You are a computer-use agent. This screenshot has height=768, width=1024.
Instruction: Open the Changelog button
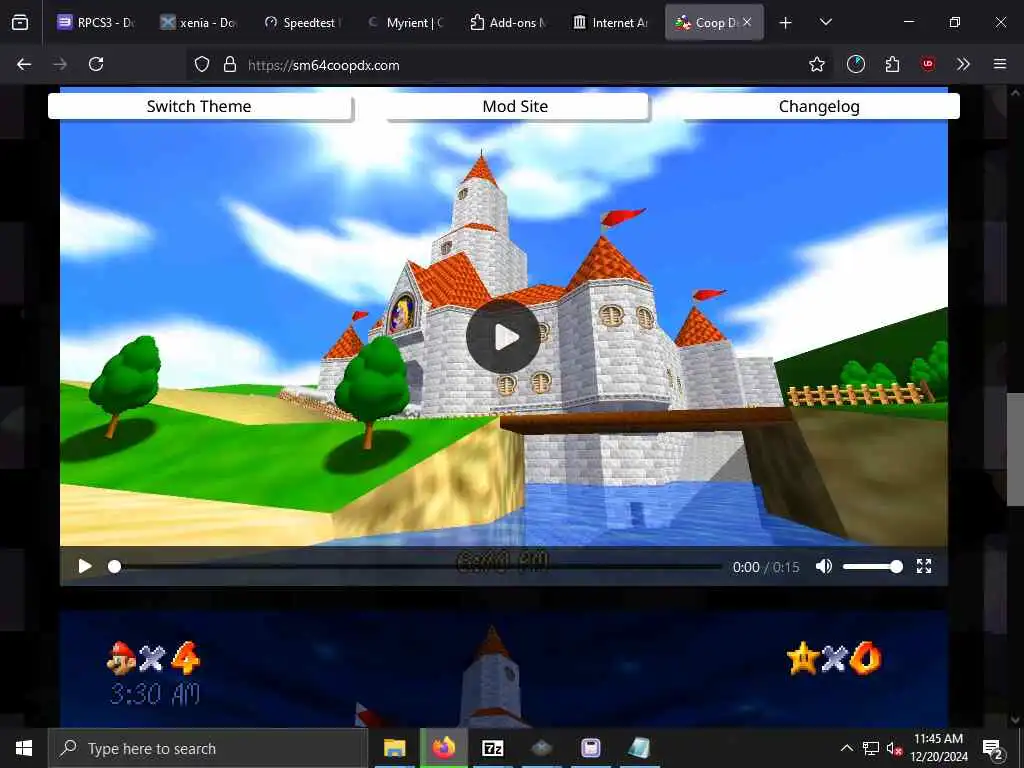coord(820,106)
